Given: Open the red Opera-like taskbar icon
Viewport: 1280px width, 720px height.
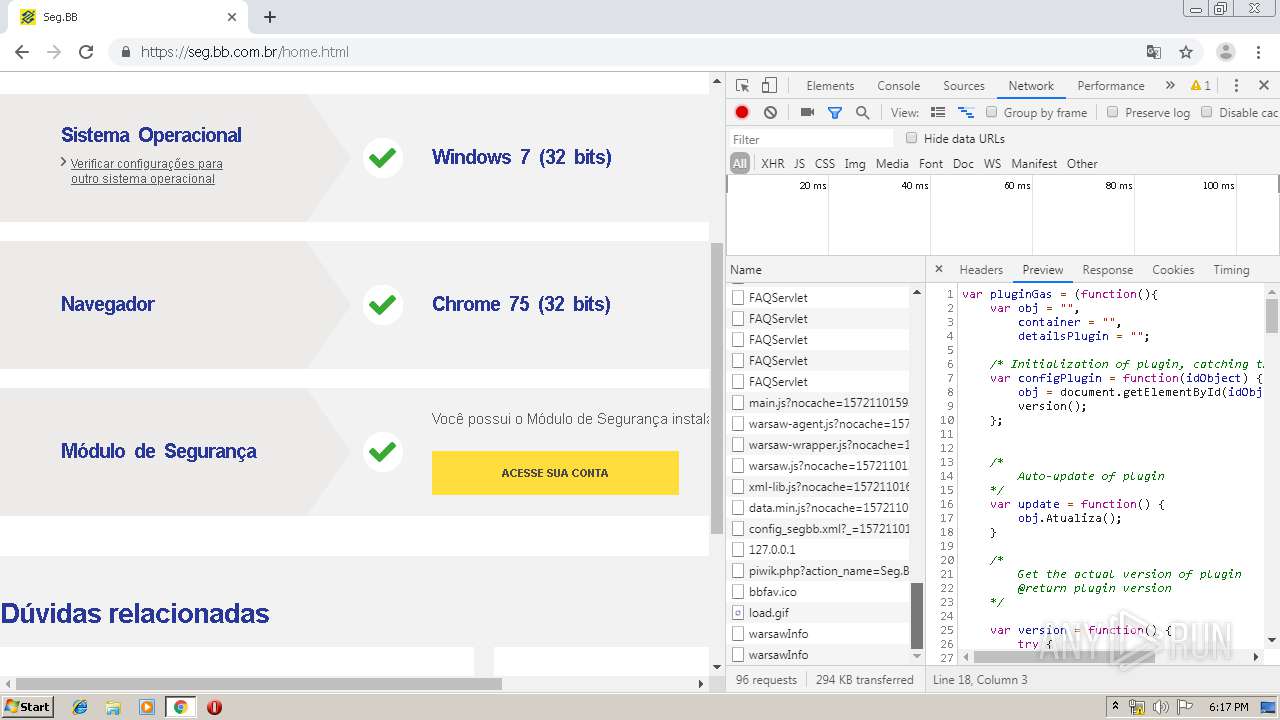Looking at the screenshot, I should [x=214, y=707].
